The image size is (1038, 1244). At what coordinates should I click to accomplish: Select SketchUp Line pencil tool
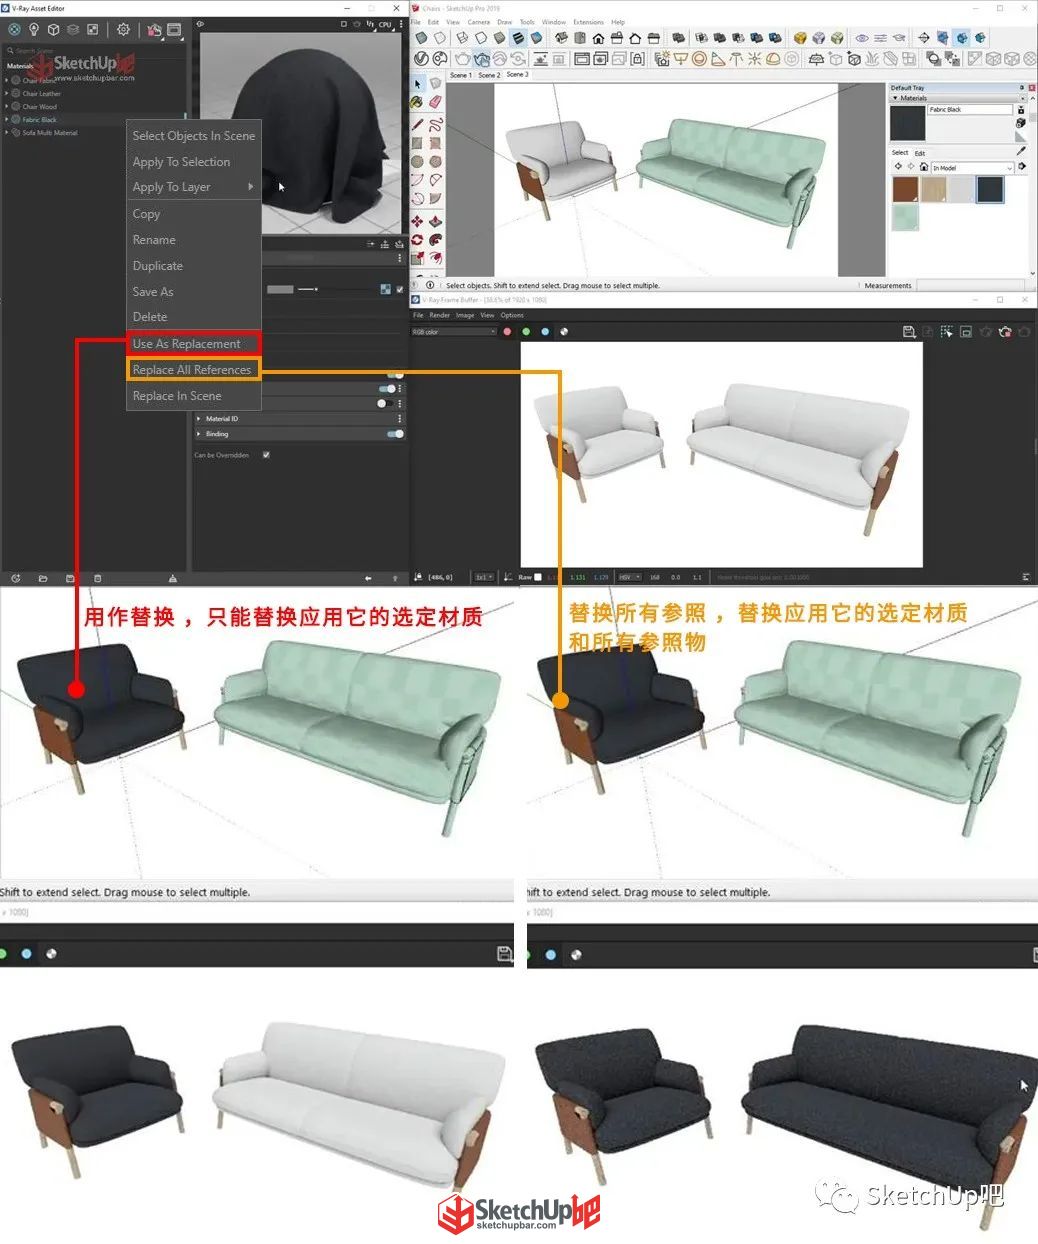(417, 125)
